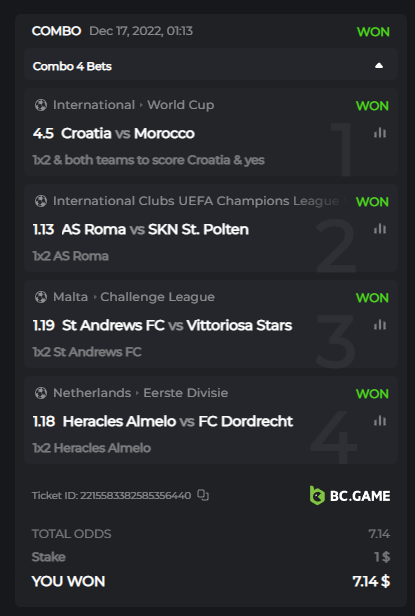This screenshot has height=616, width=415.
Task: Select the Eerste Divisie league breadcrumb
Action: point(185,393)
